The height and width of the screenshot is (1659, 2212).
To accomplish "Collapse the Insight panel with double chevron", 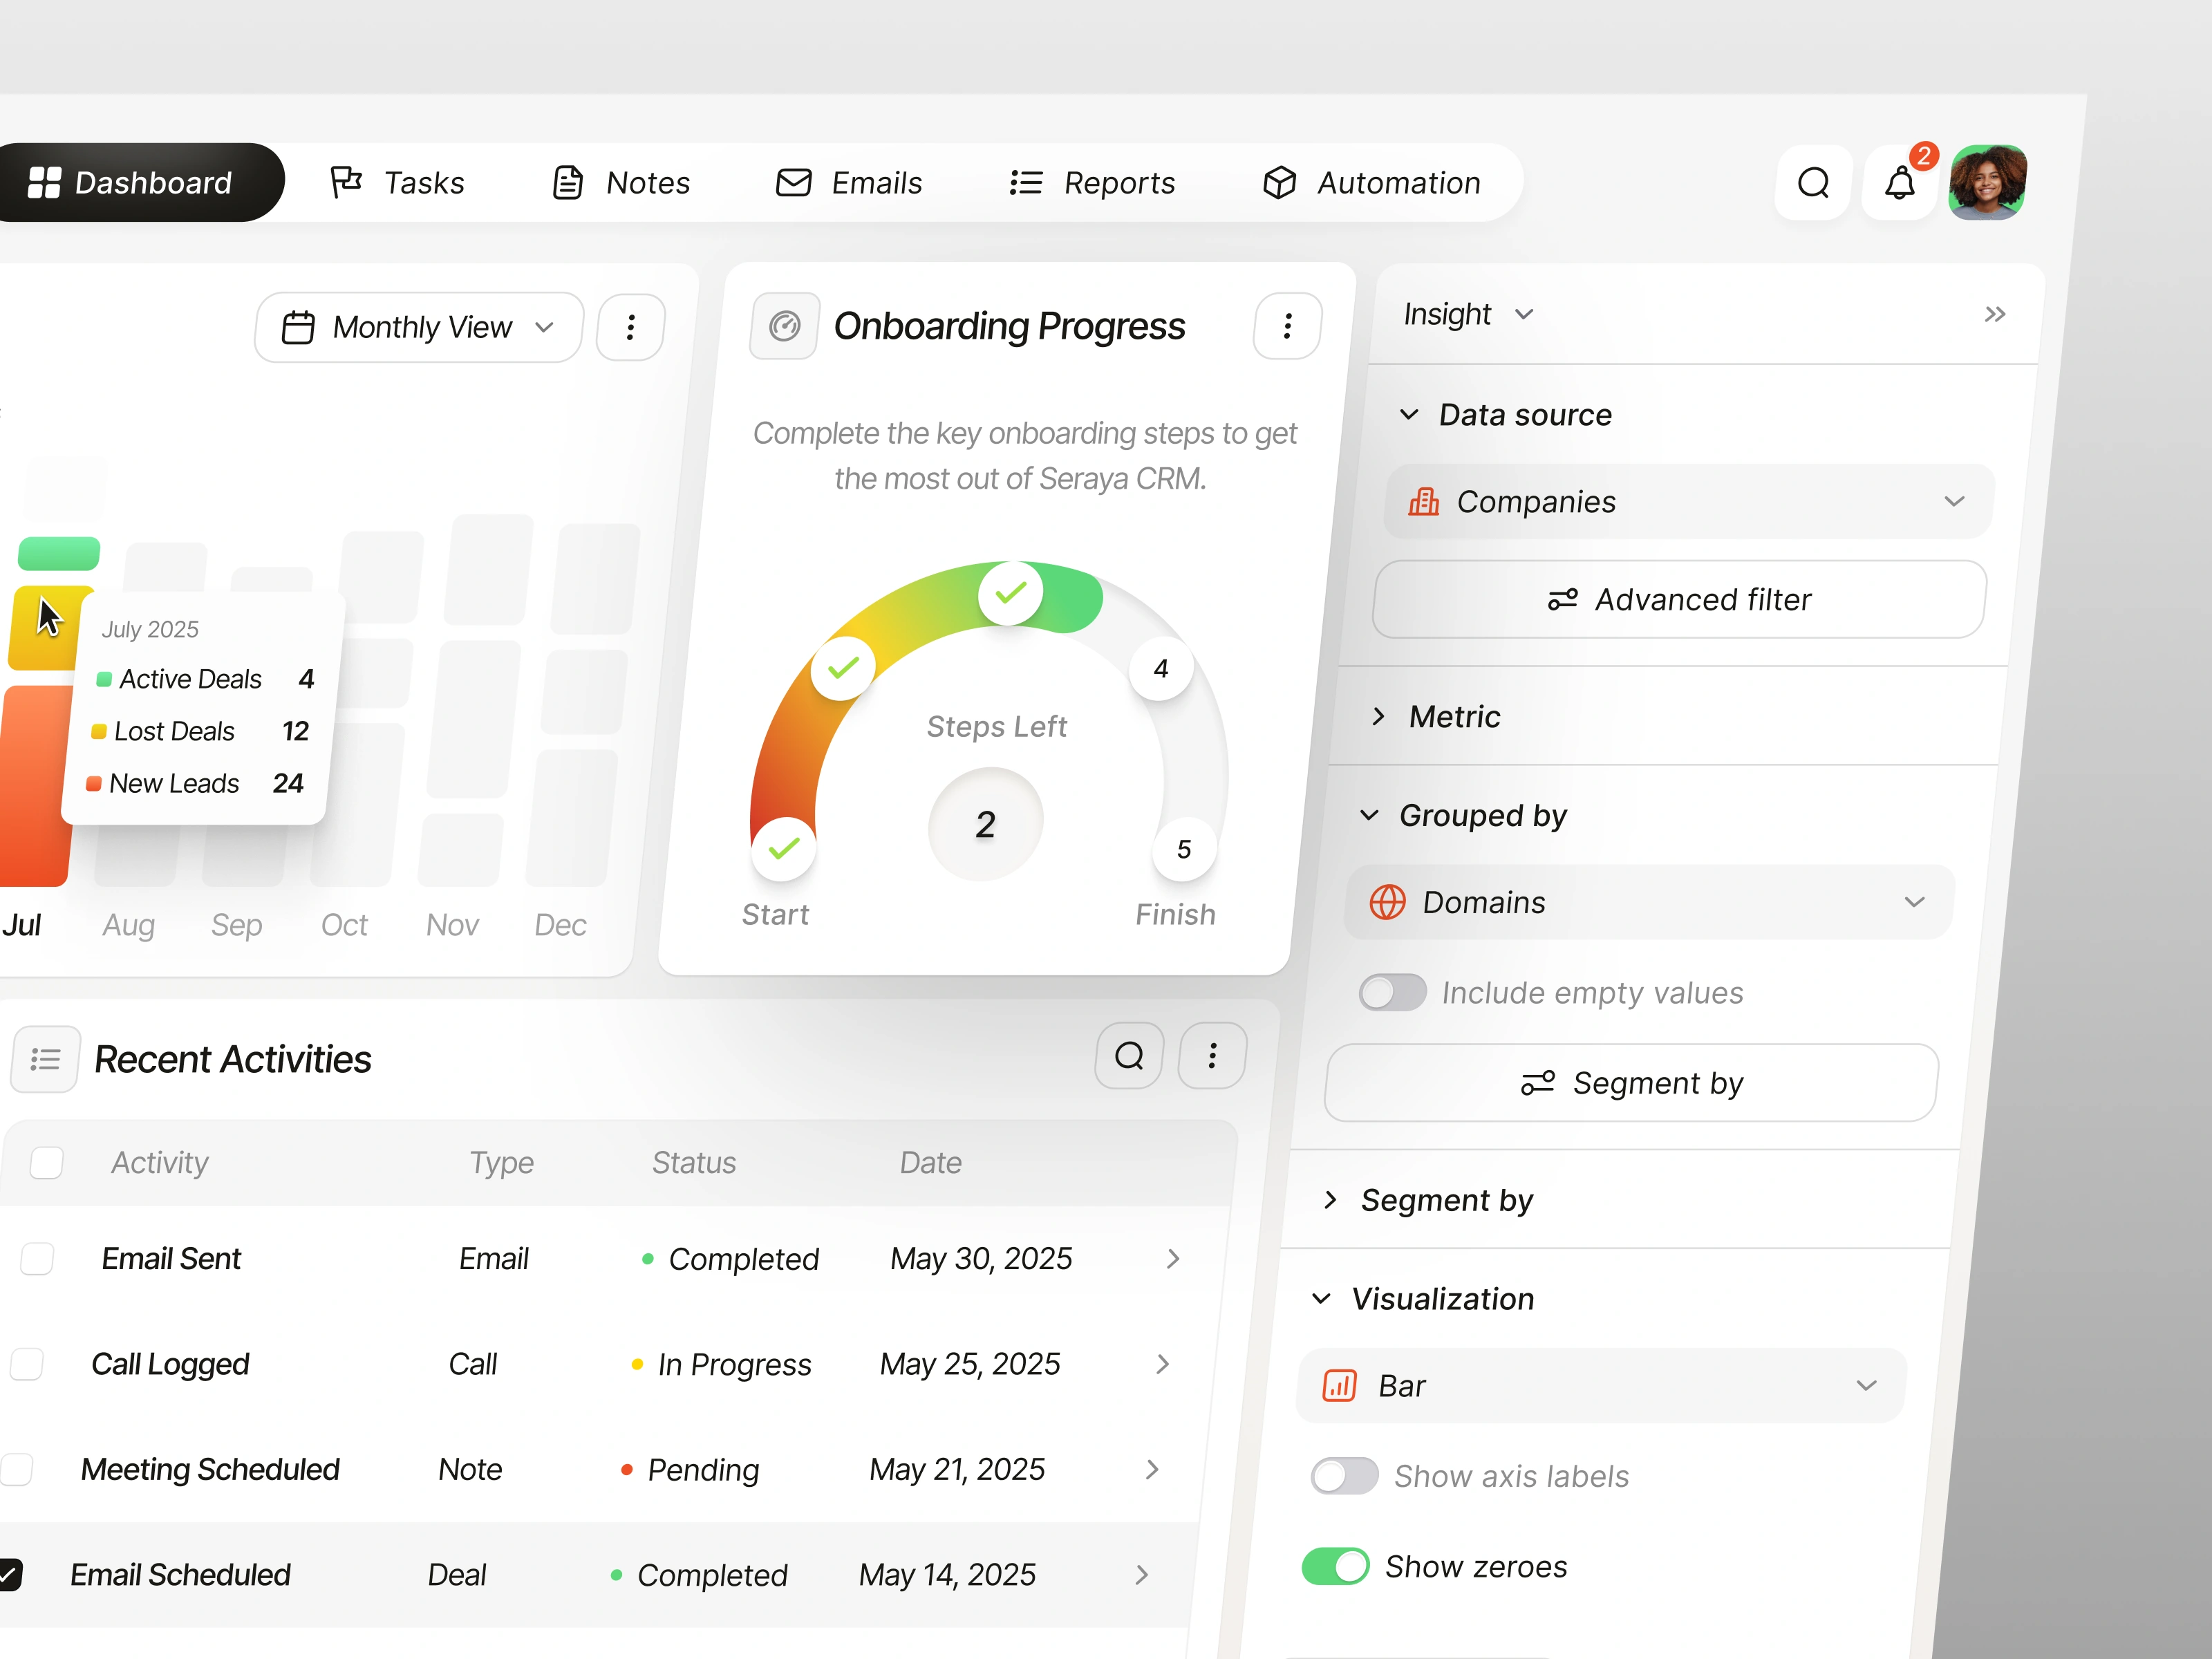I will pos(1994,314).
